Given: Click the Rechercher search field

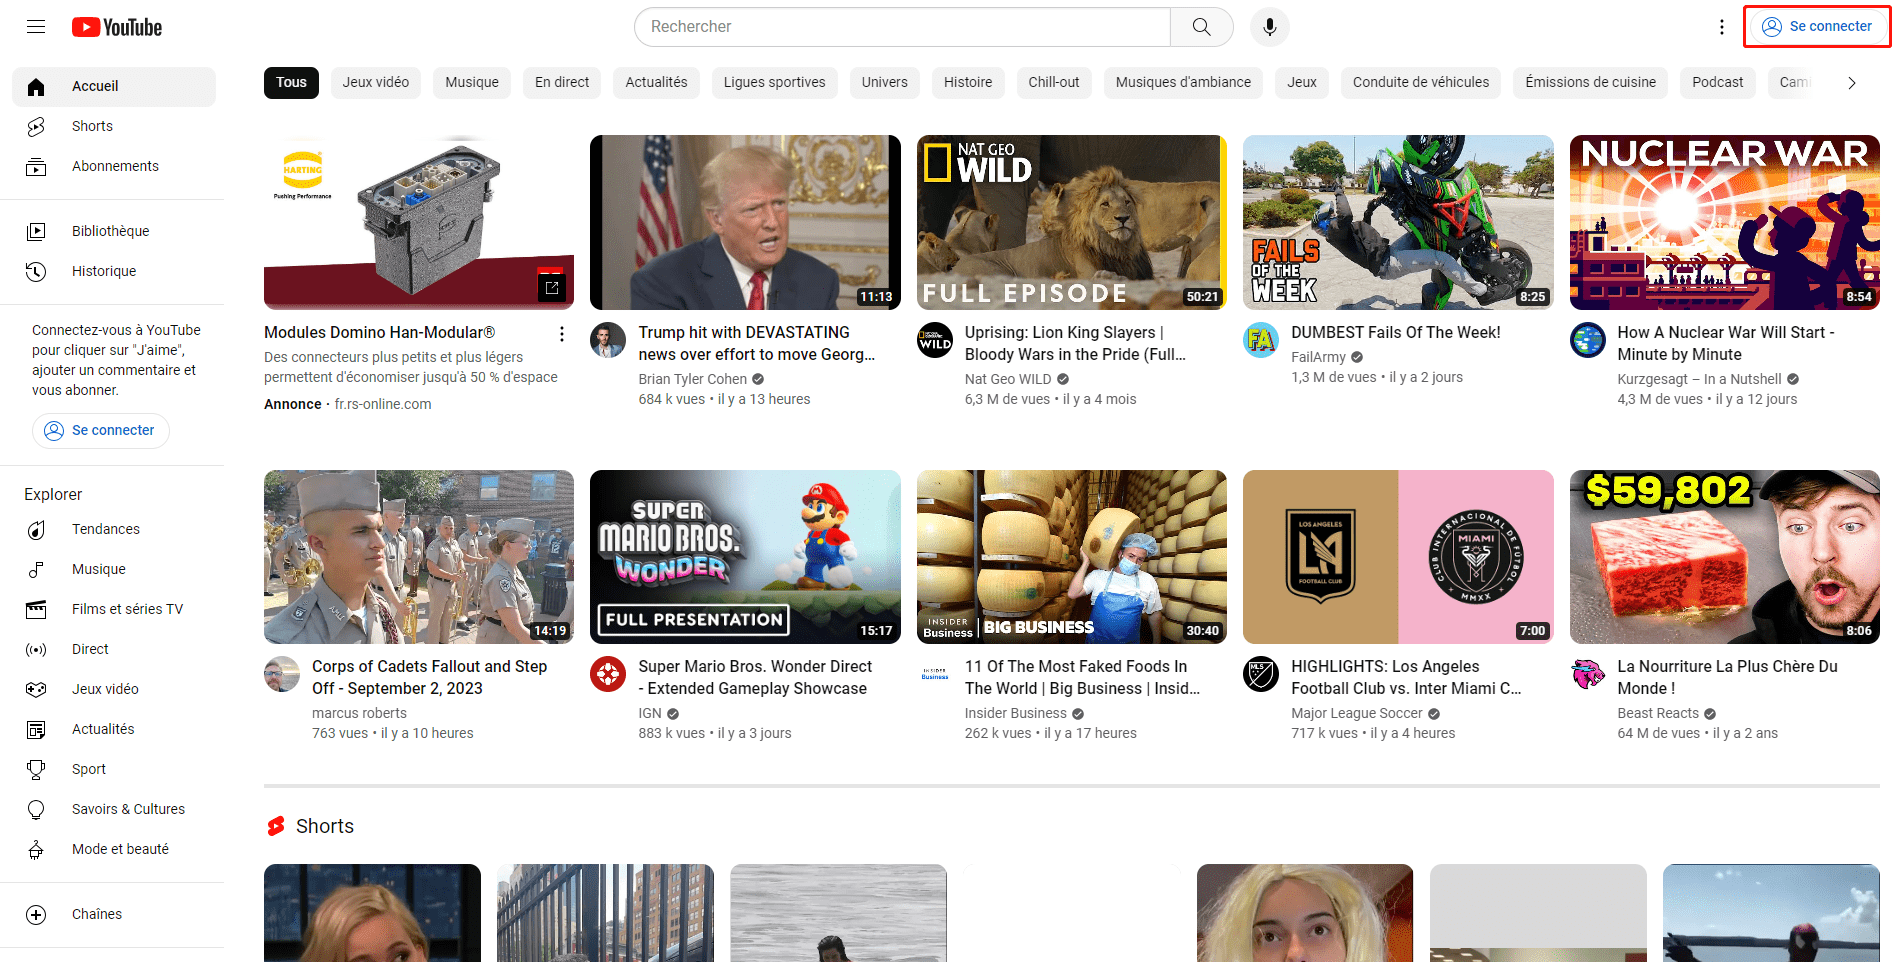Looking at the screenshot, I should [x=903, y=27].
